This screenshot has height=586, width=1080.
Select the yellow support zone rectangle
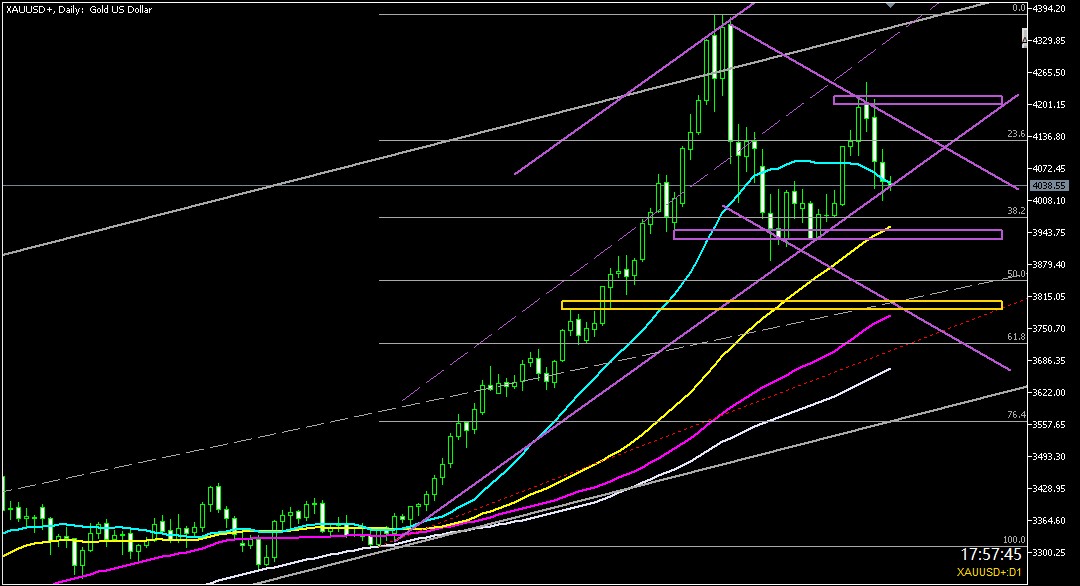(x=780, y=305)
